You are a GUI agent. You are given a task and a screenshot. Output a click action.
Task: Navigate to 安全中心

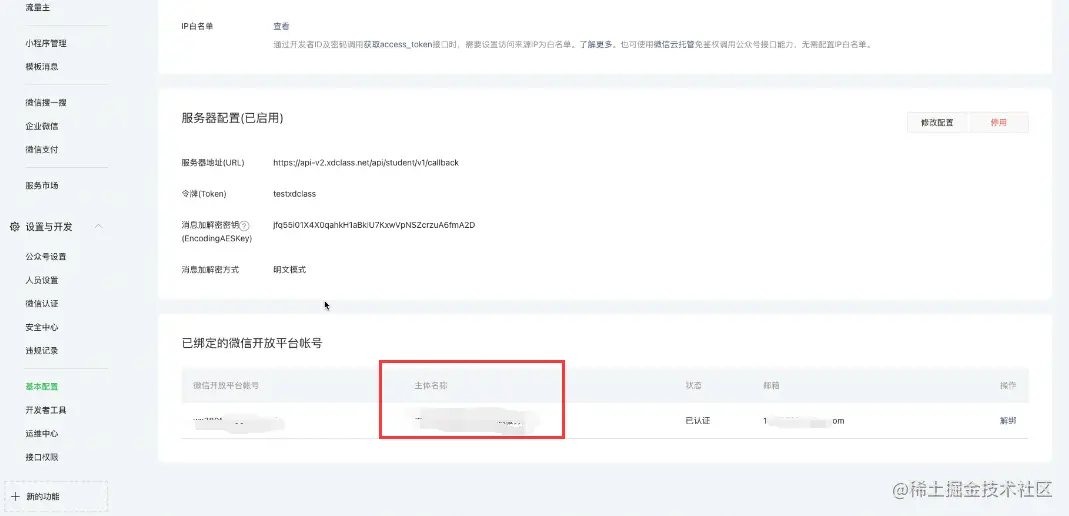pyautogui.click(x=42, y=327)
